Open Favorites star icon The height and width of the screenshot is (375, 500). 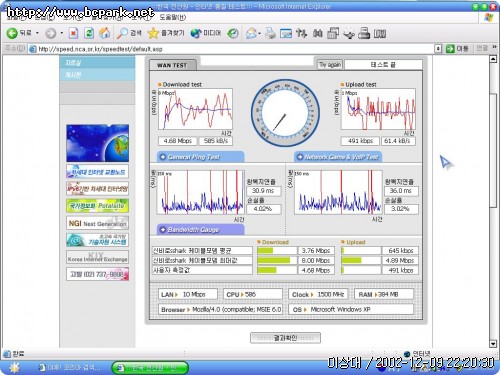point(153,33)
